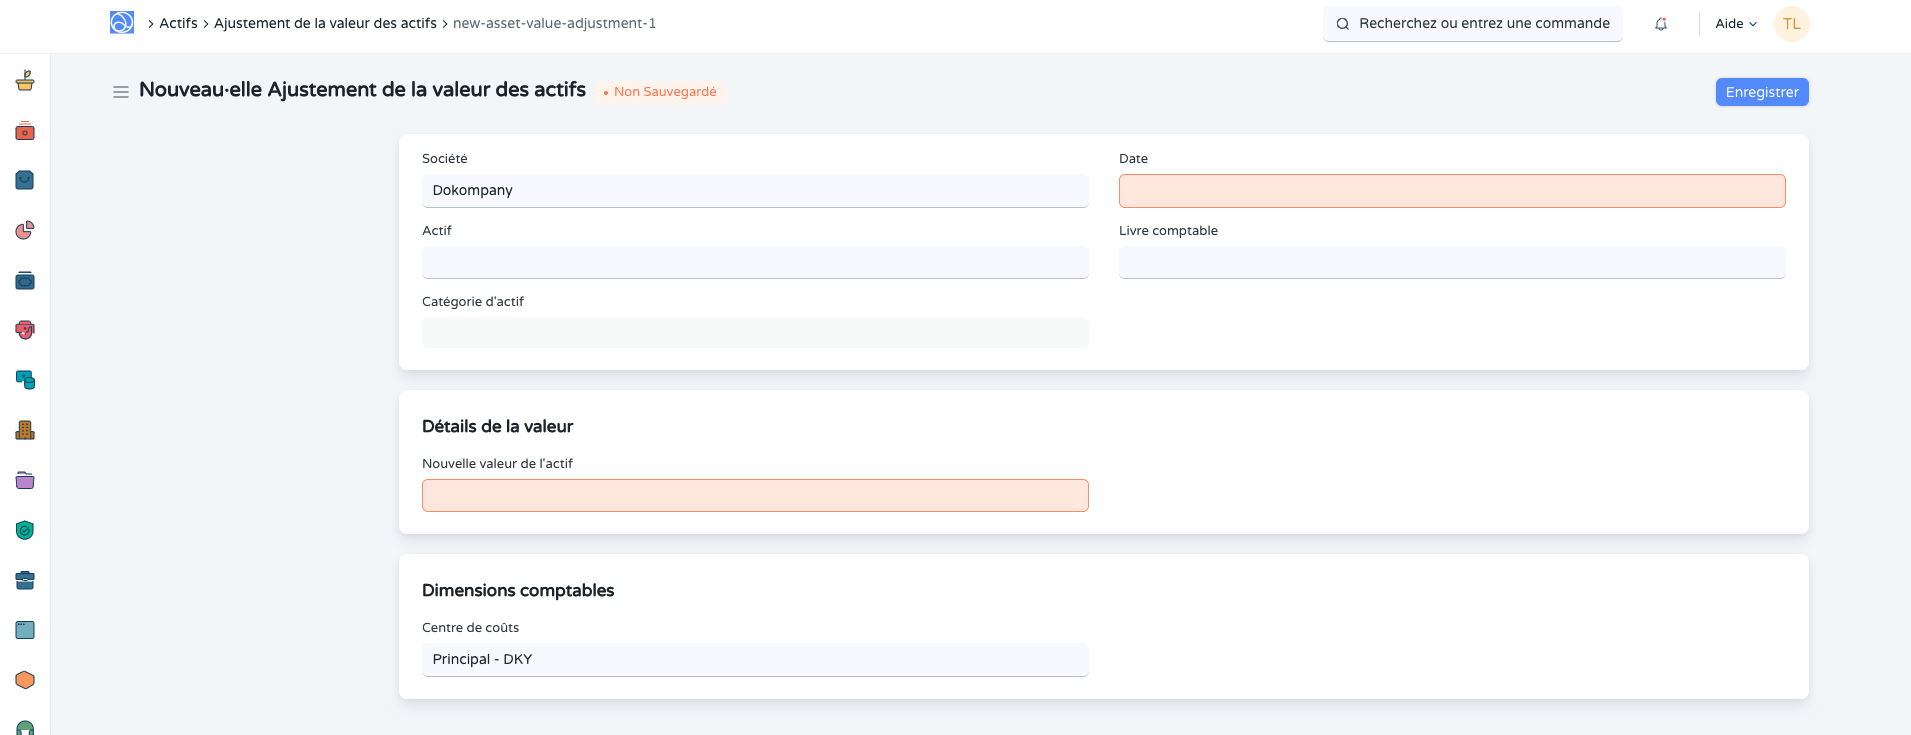Click the blue briefcase sidebar icon

click(25, 580)
